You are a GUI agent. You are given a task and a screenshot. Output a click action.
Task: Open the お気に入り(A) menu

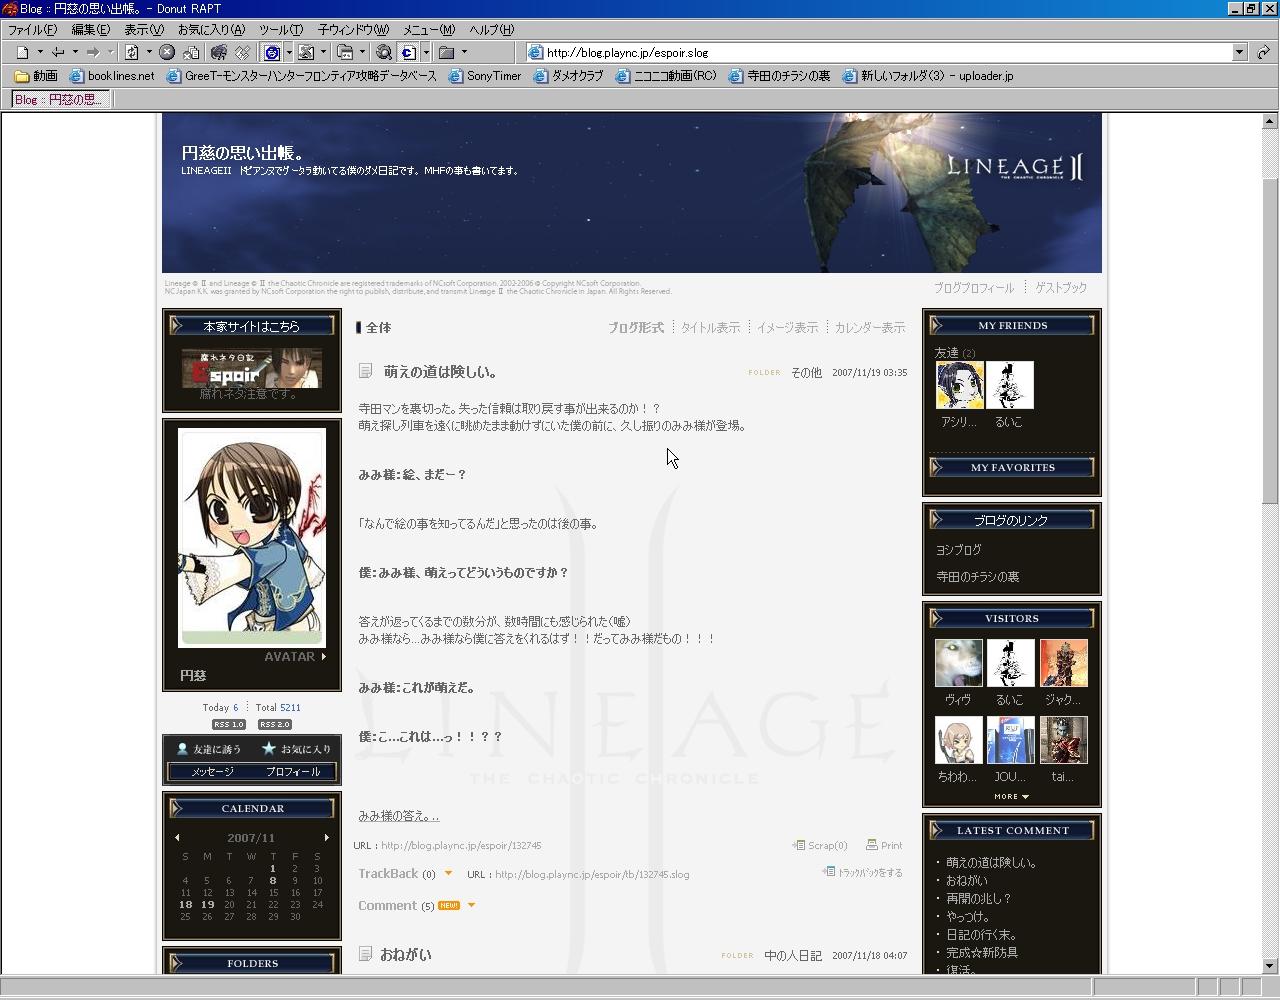click(x=211, y=30)
